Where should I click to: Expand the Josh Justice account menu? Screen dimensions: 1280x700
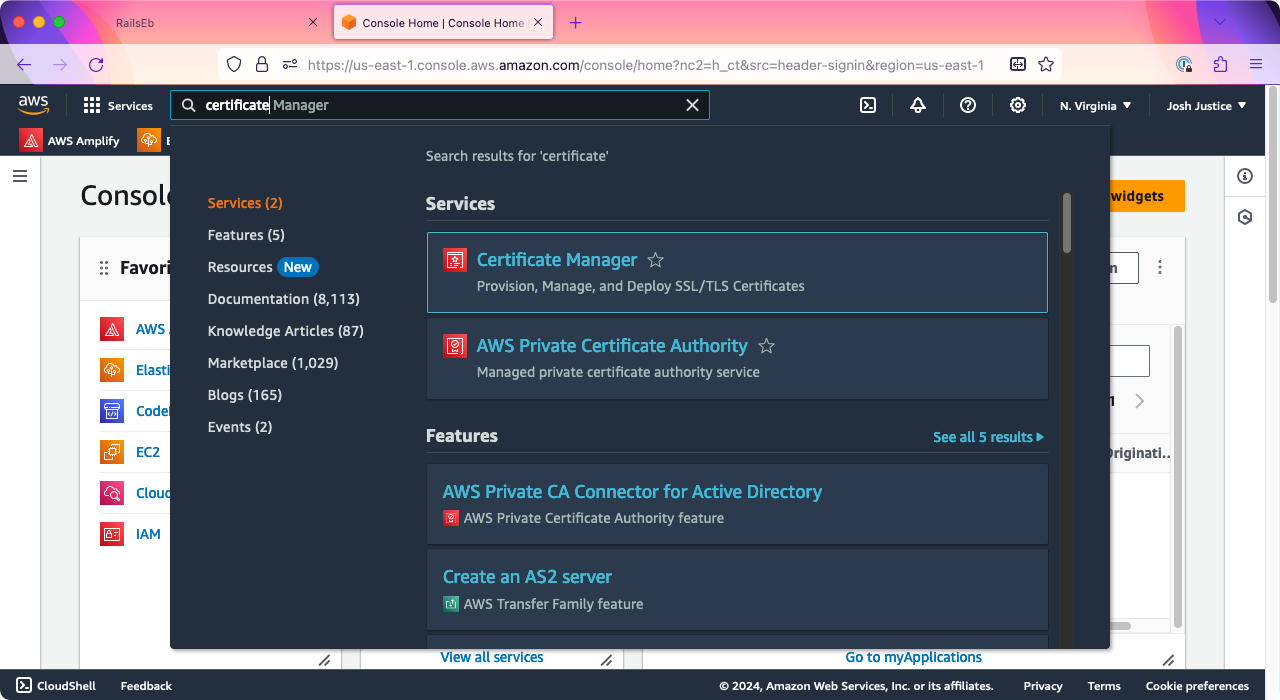(1207, 105)
